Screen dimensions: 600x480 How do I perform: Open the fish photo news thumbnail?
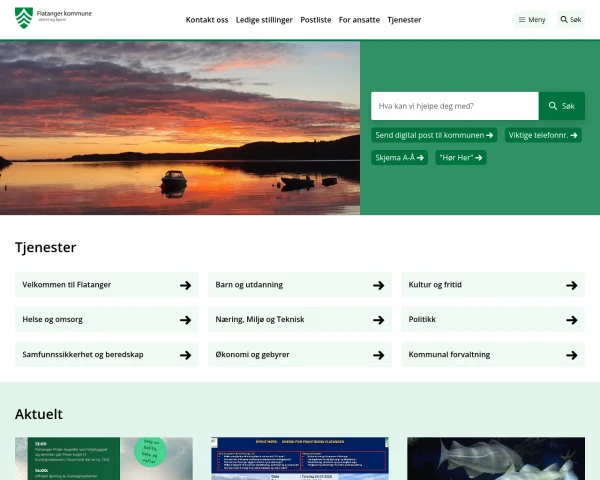[496, 459]
